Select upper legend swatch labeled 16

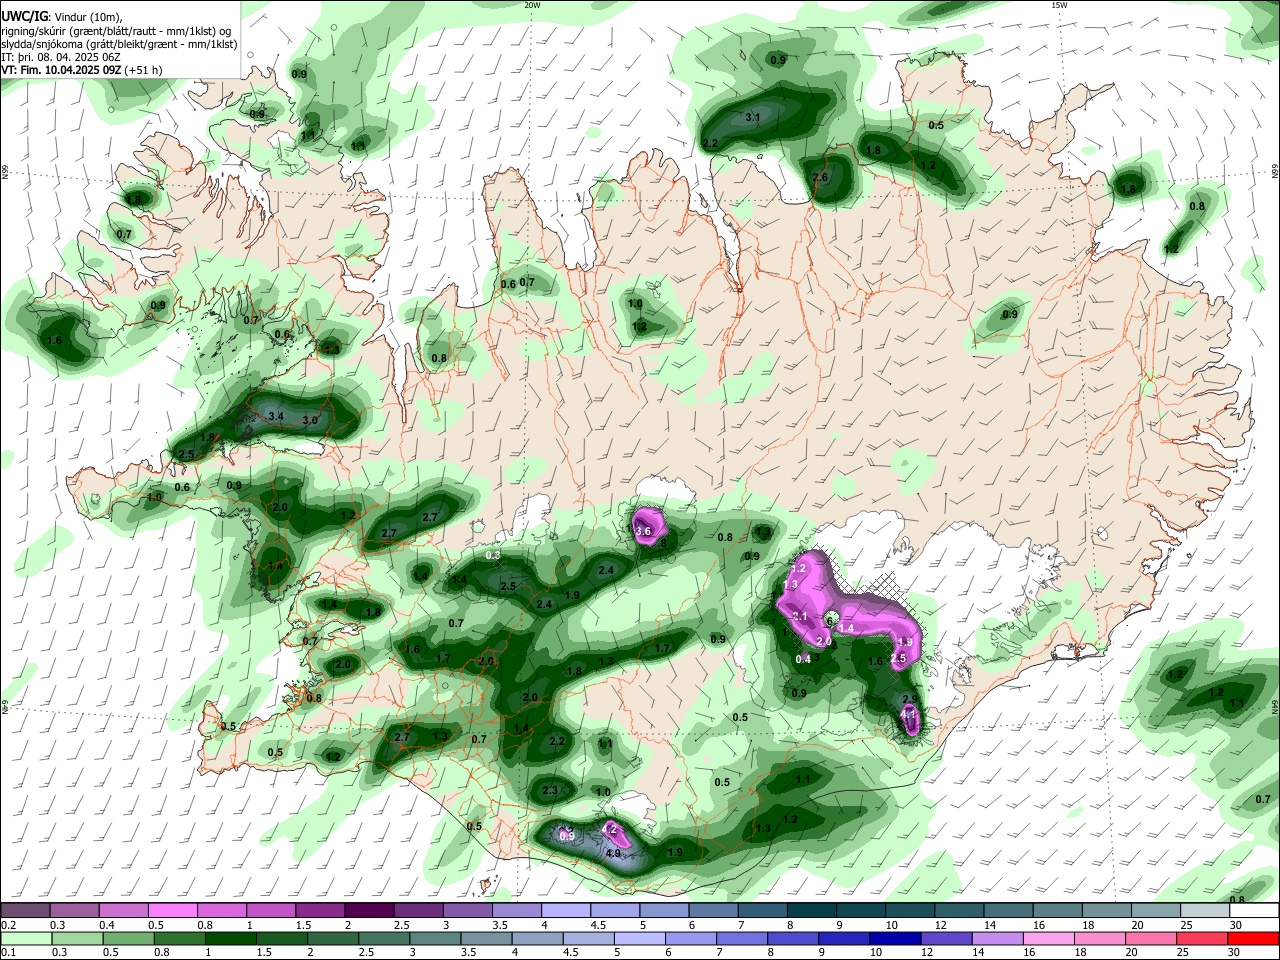1059,910
